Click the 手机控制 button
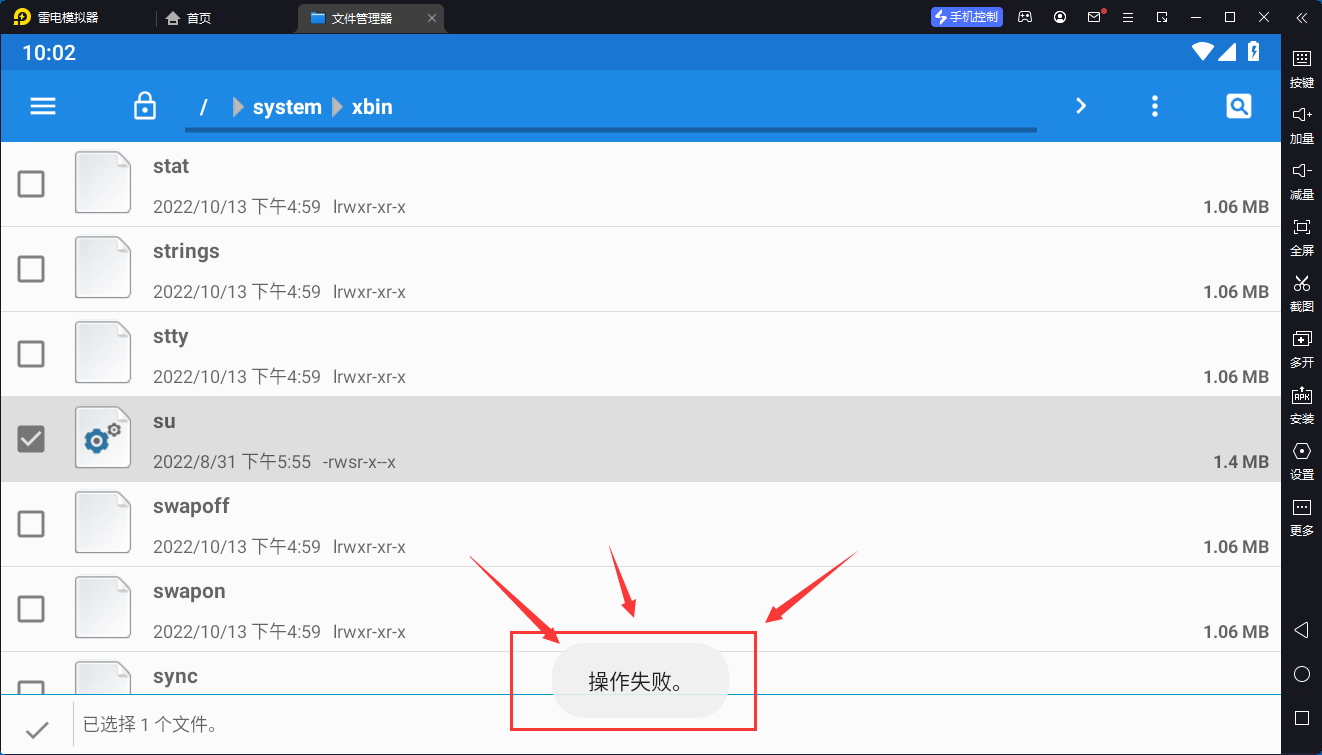The width and height of the screenshot is (1322, 755). 966,17
